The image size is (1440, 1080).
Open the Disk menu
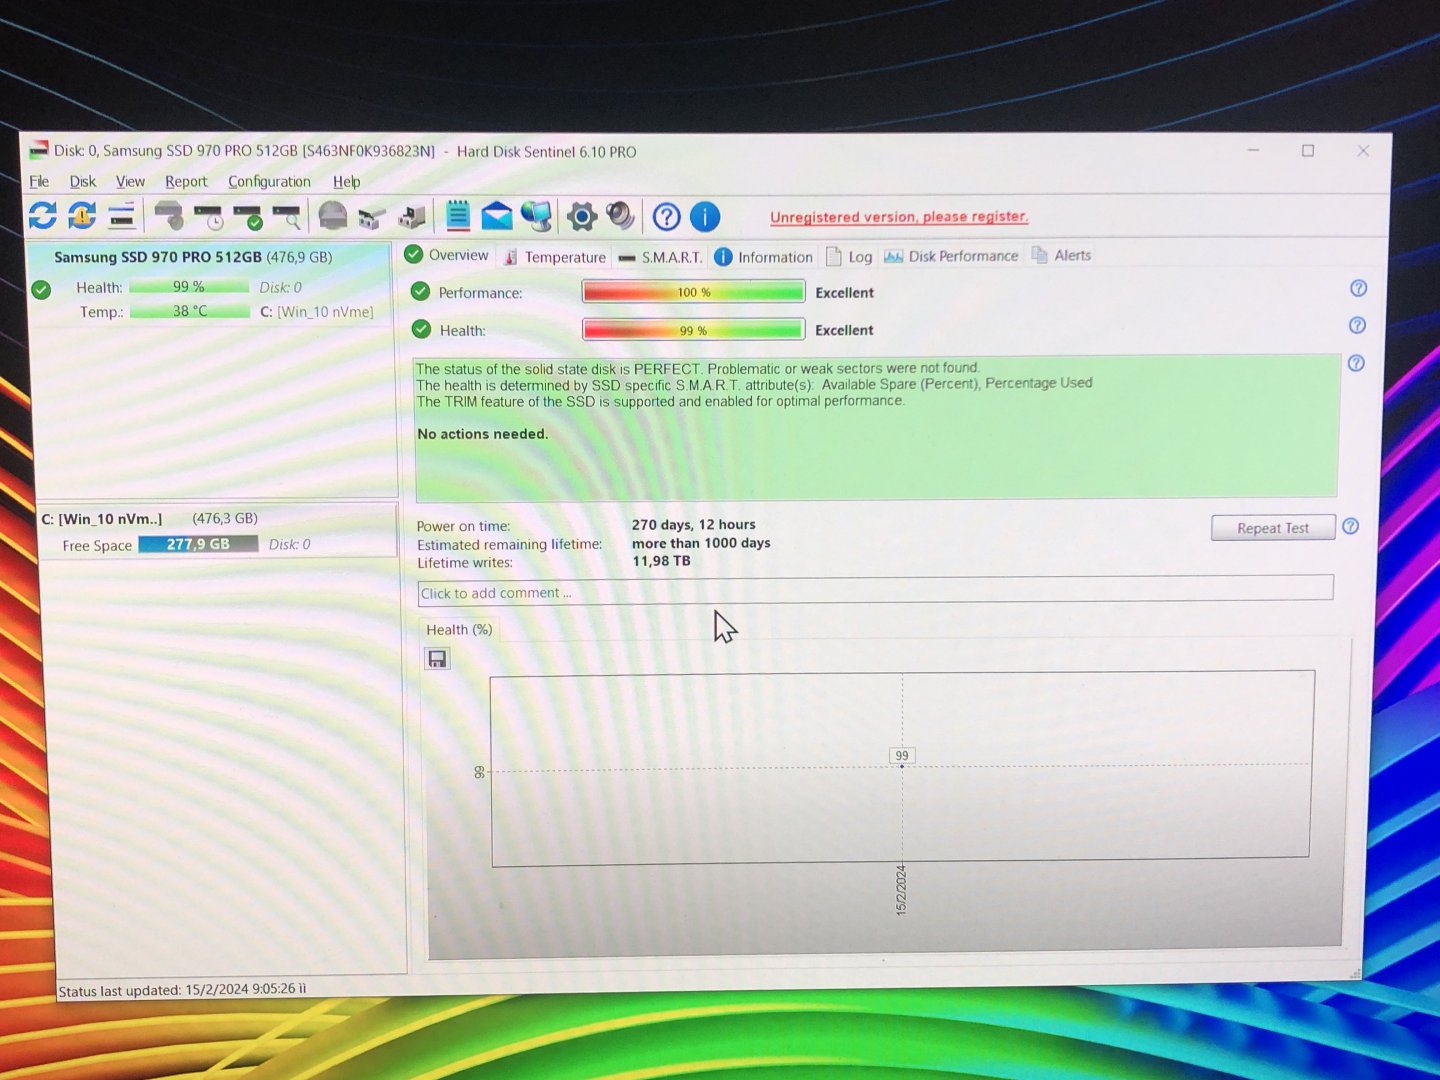coord(83,181)
